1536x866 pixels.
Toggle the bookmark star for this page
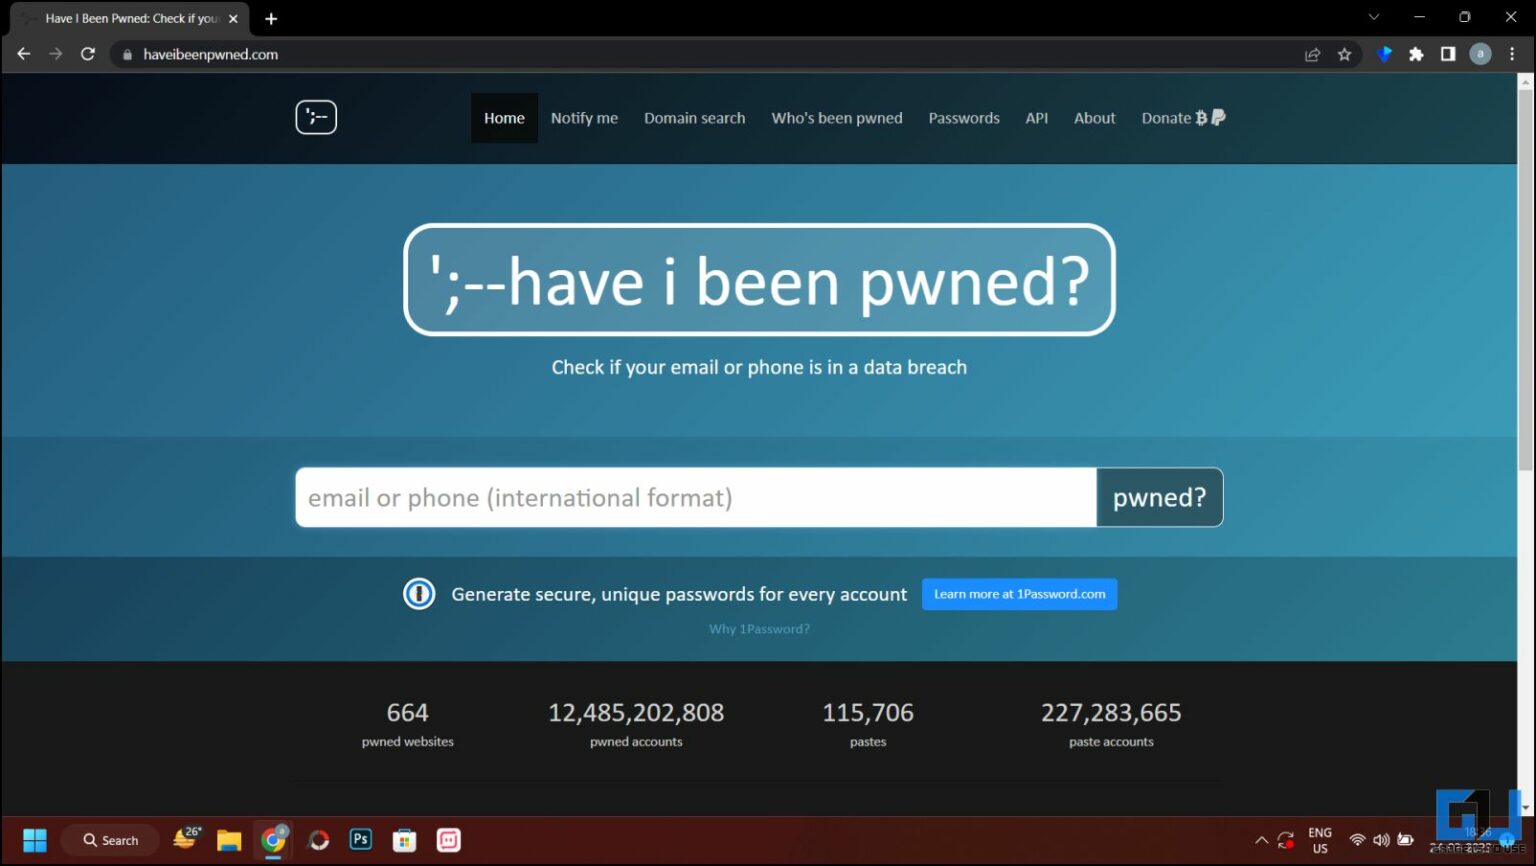[x=1344, y=54]
